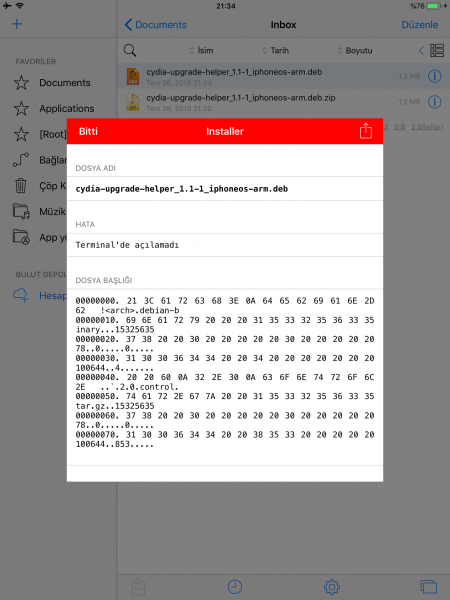The width and height of the screenshot is (450, 600).
Task: Open the windows tabs icon
Action: [428, 587]
